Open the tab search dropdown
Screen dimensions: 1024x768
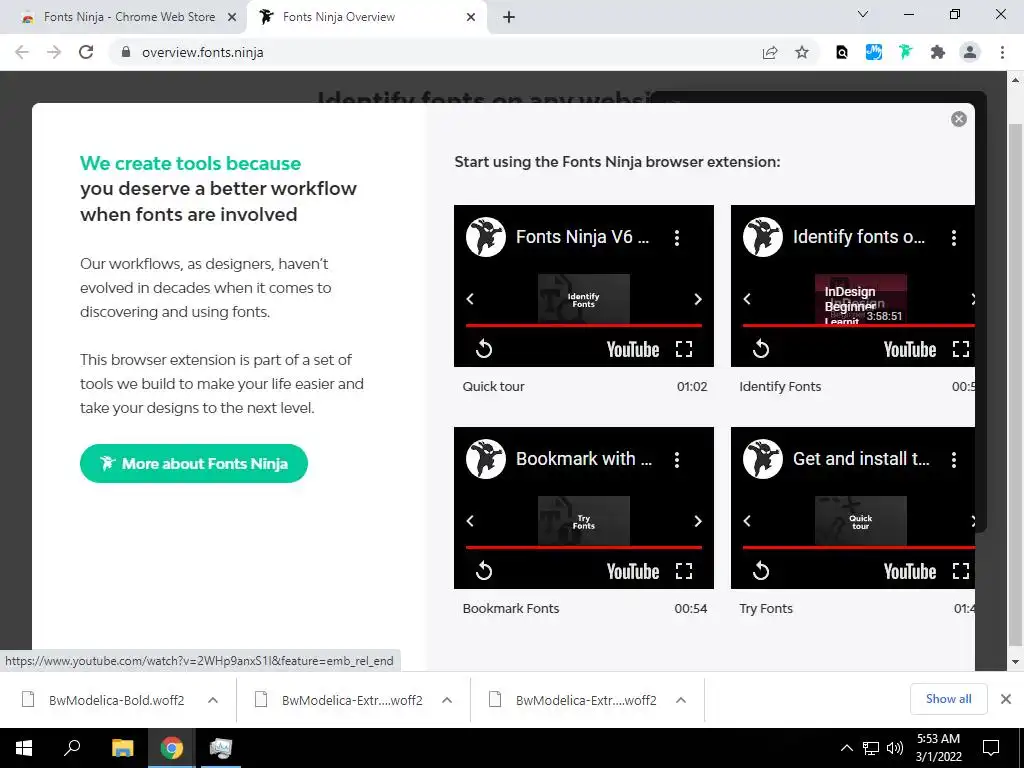[863, 14]
